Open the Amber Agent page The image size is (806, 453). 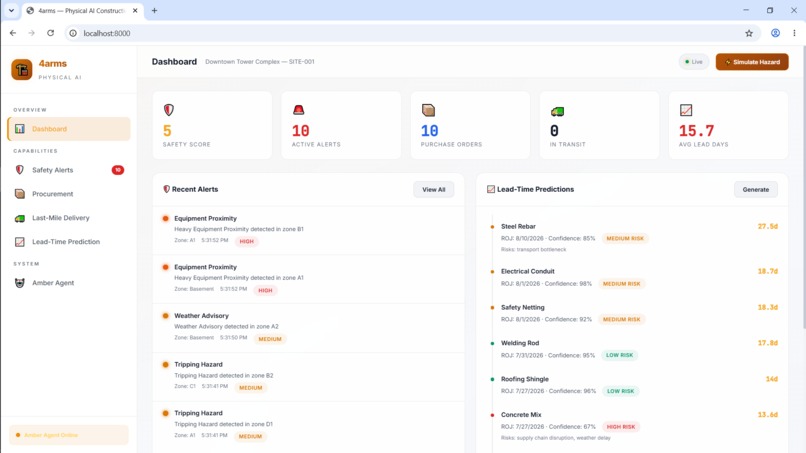(69, 283)
